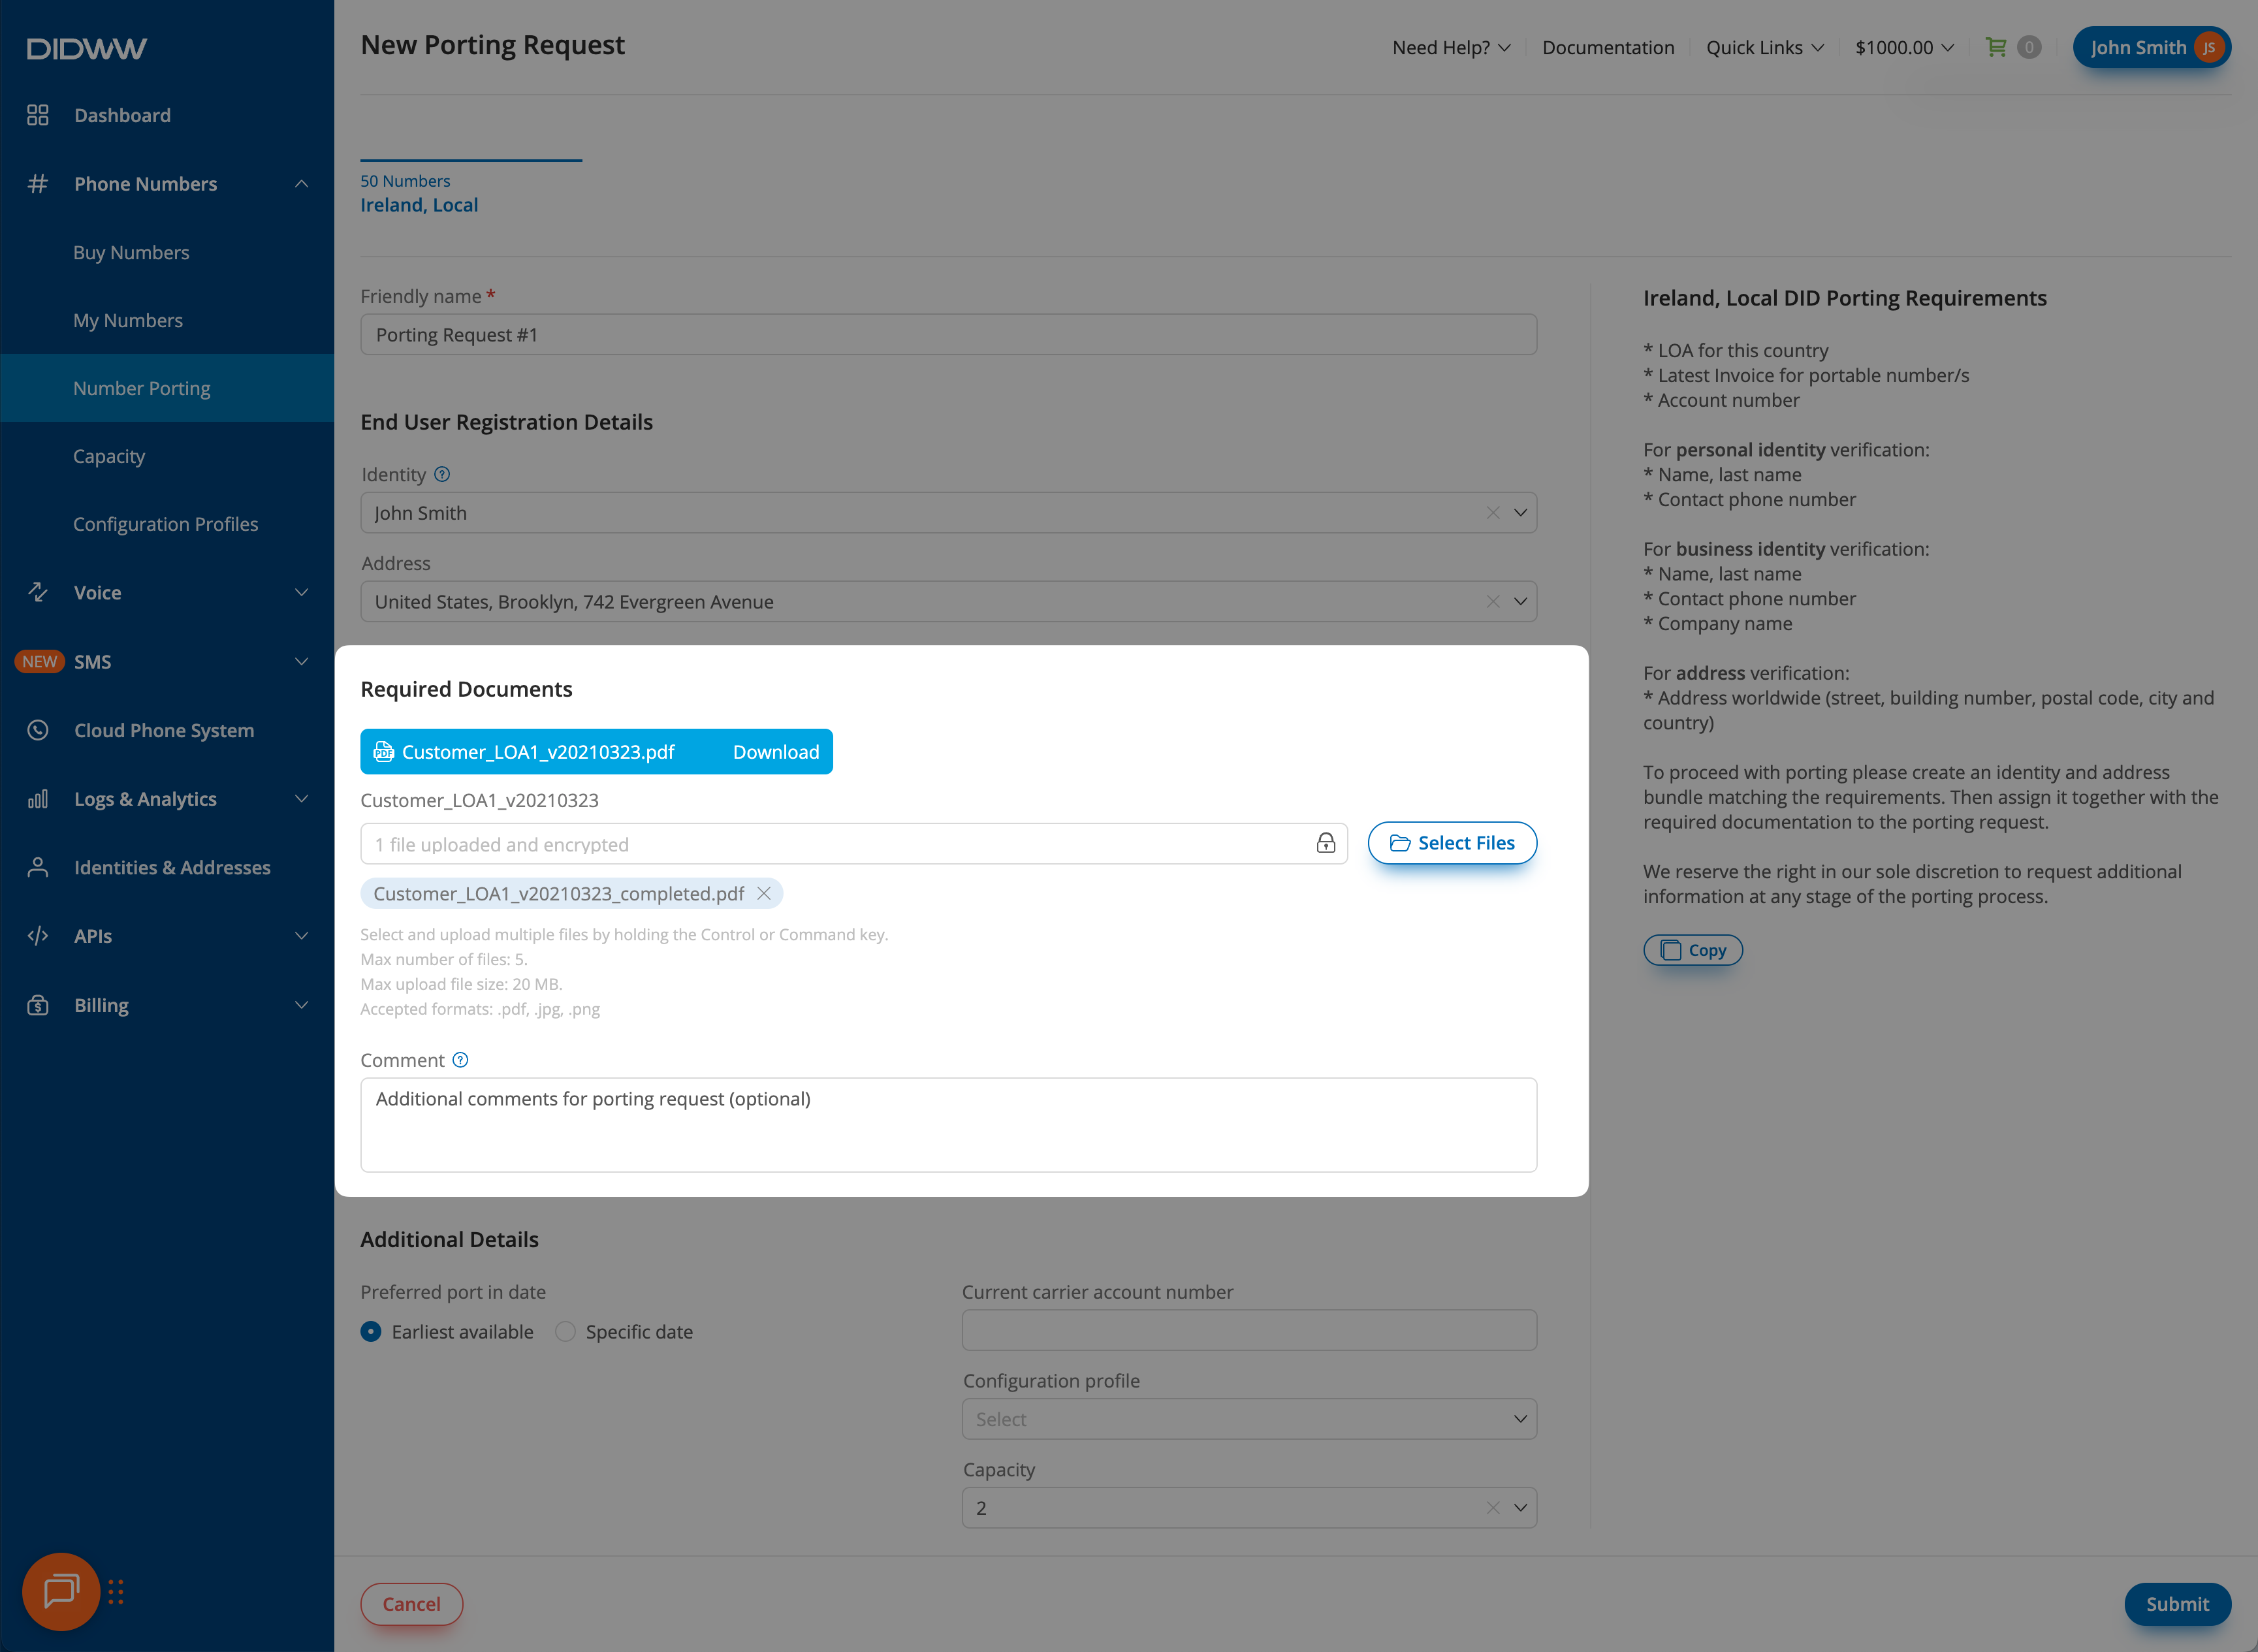Open My Numbers in sidebar
This screenshot has width=2258, height=1652.
coord(128,320)
